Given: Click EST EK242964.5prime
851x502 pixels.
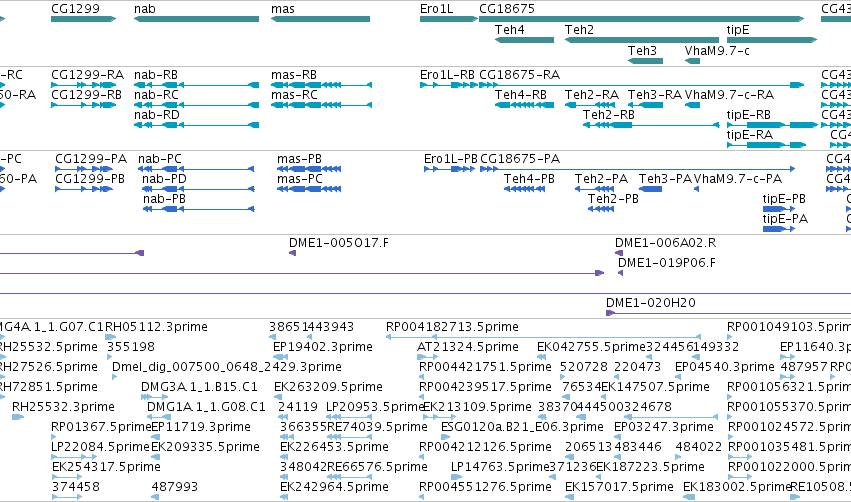Looking at the screenshot, I should point(284,497).
